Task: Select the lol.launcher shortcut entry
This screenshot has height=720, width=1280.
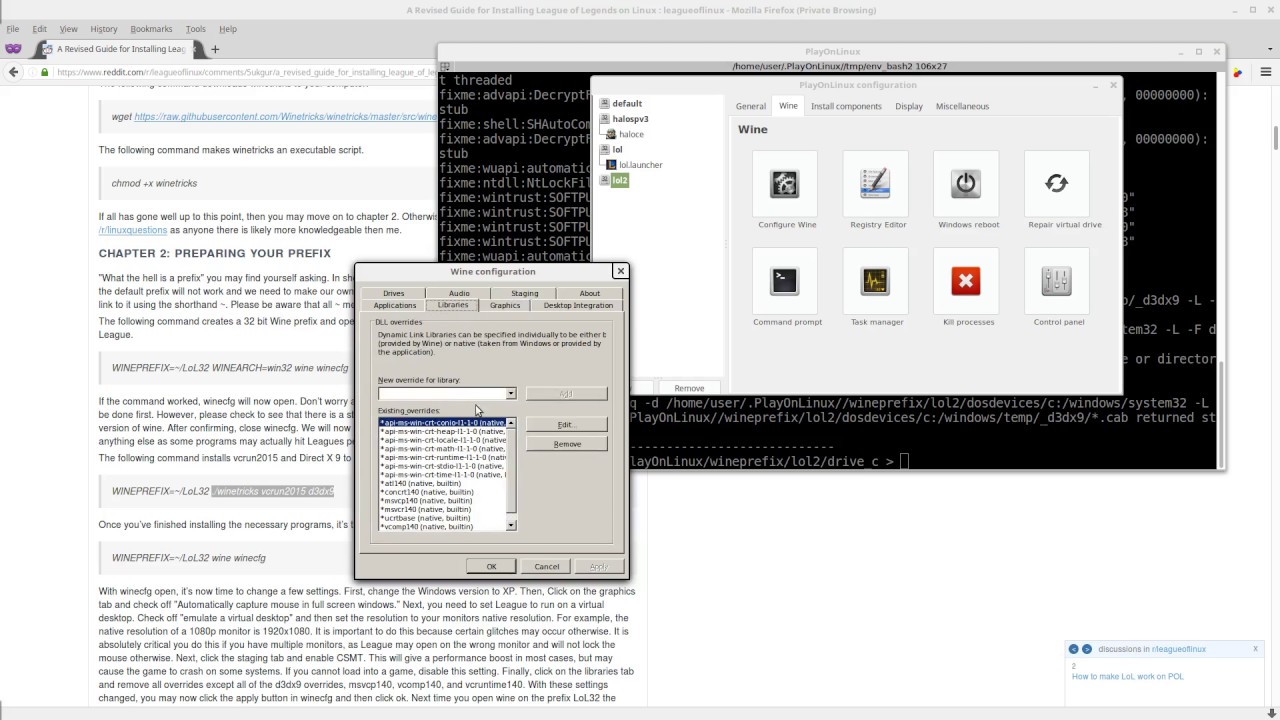Action: (640, 165)
